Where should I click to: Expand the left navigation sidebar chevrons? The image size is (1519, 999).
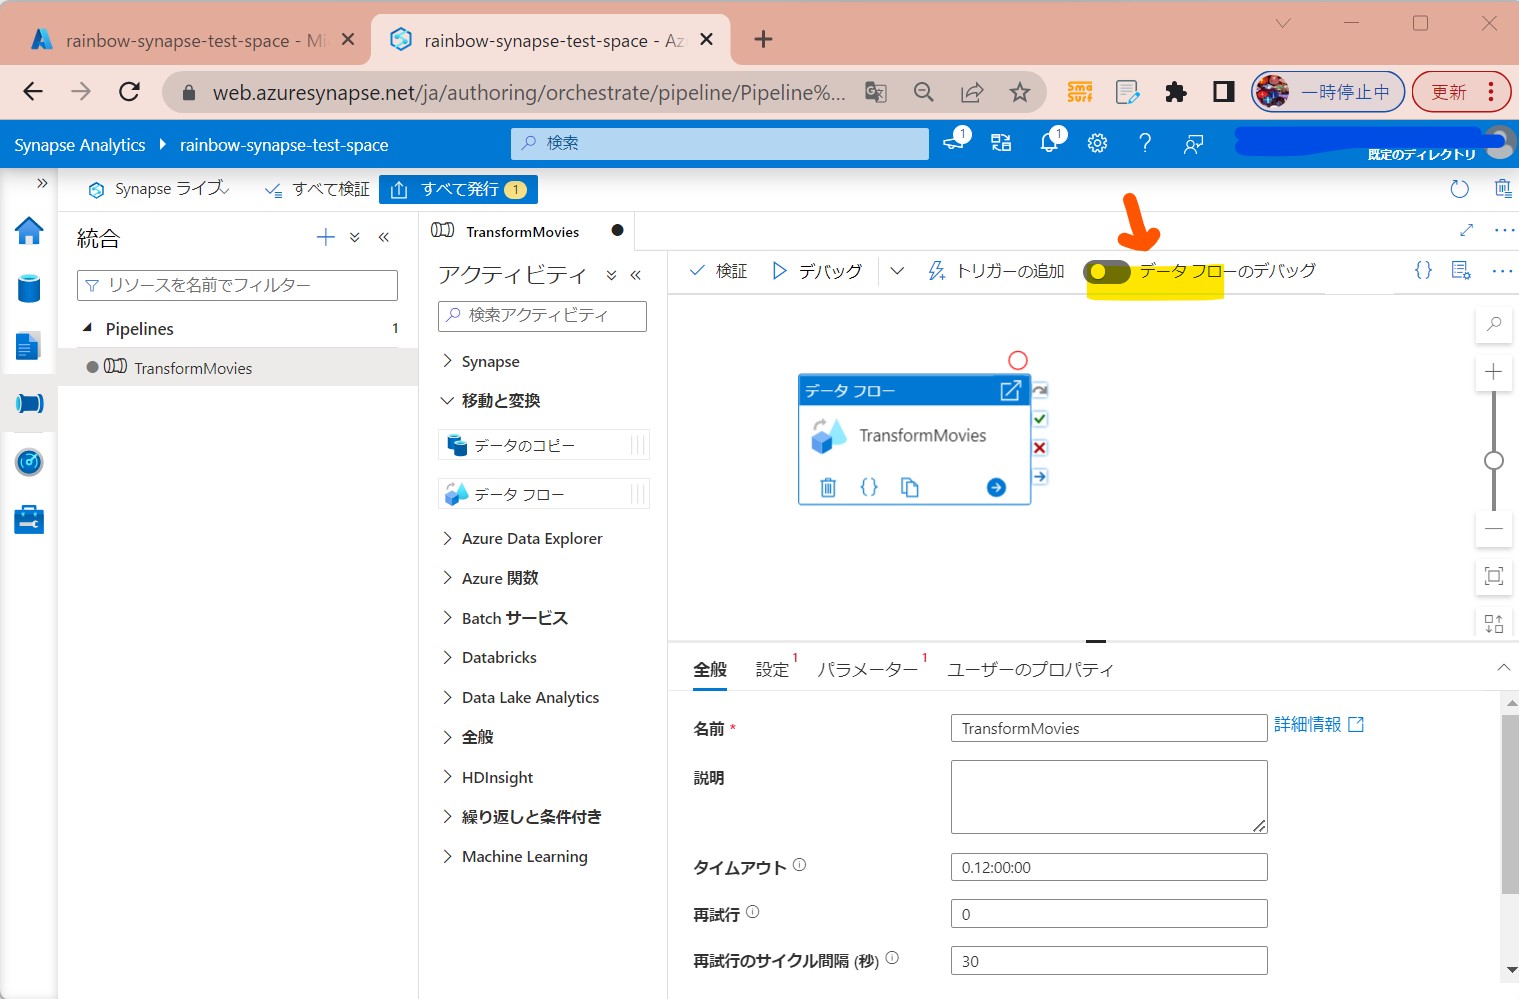(42, 183)
